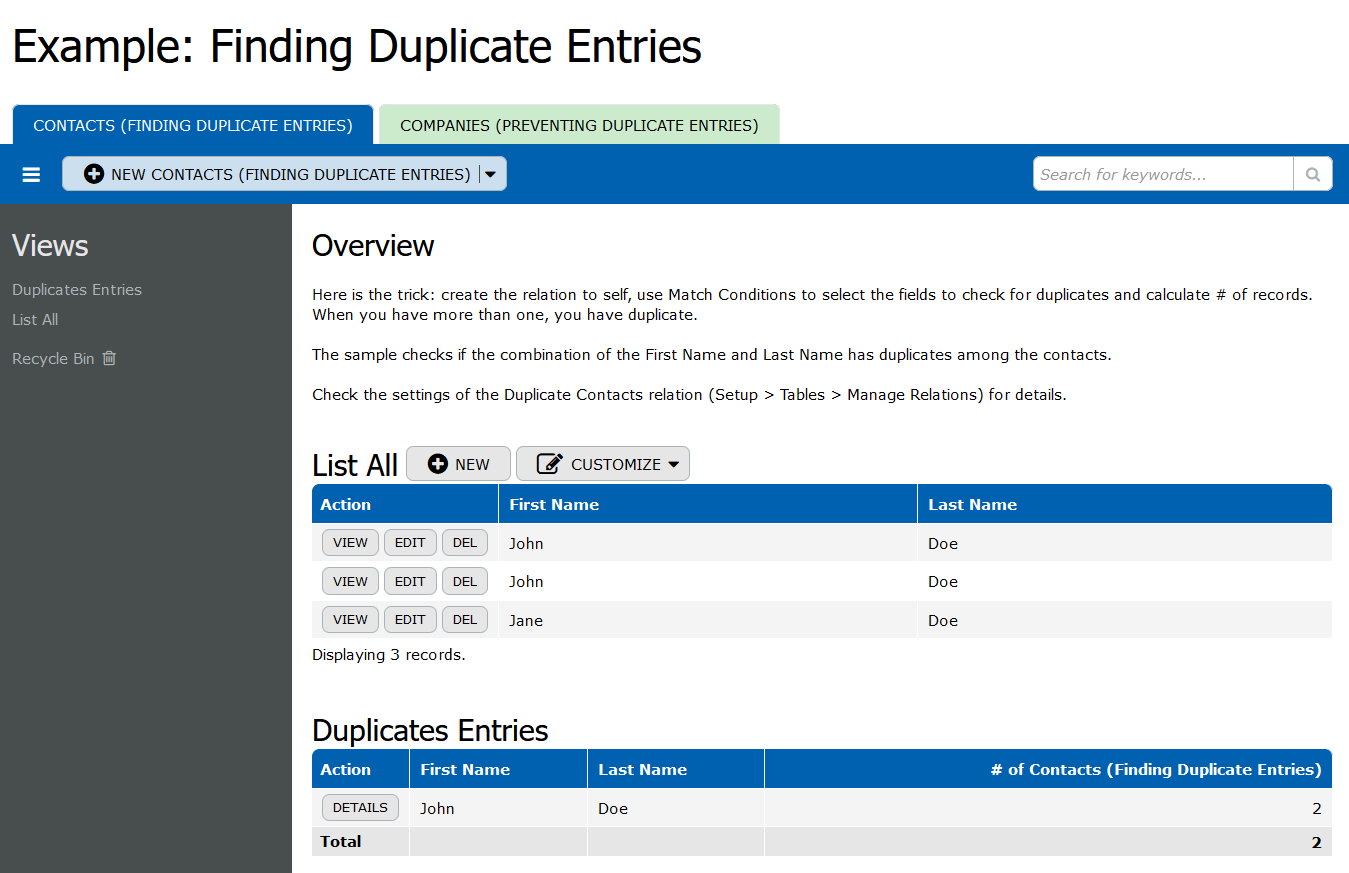
Task: View the first John Doe record
Action: (350, 543)
